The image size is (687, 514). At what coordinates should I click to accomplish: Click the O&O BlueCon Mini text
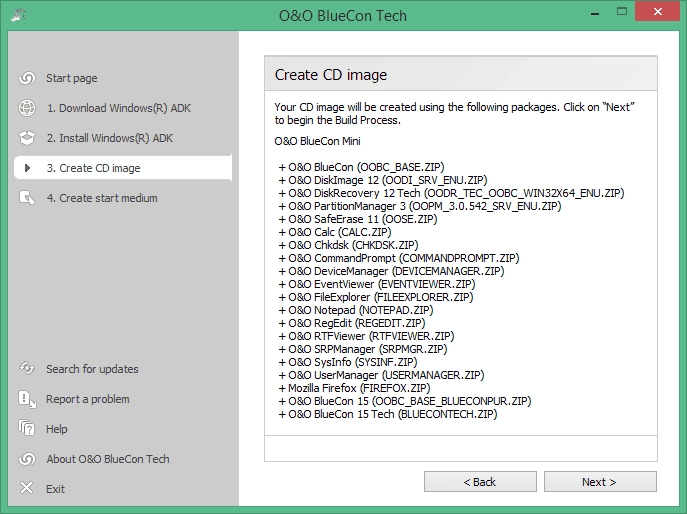318,141
